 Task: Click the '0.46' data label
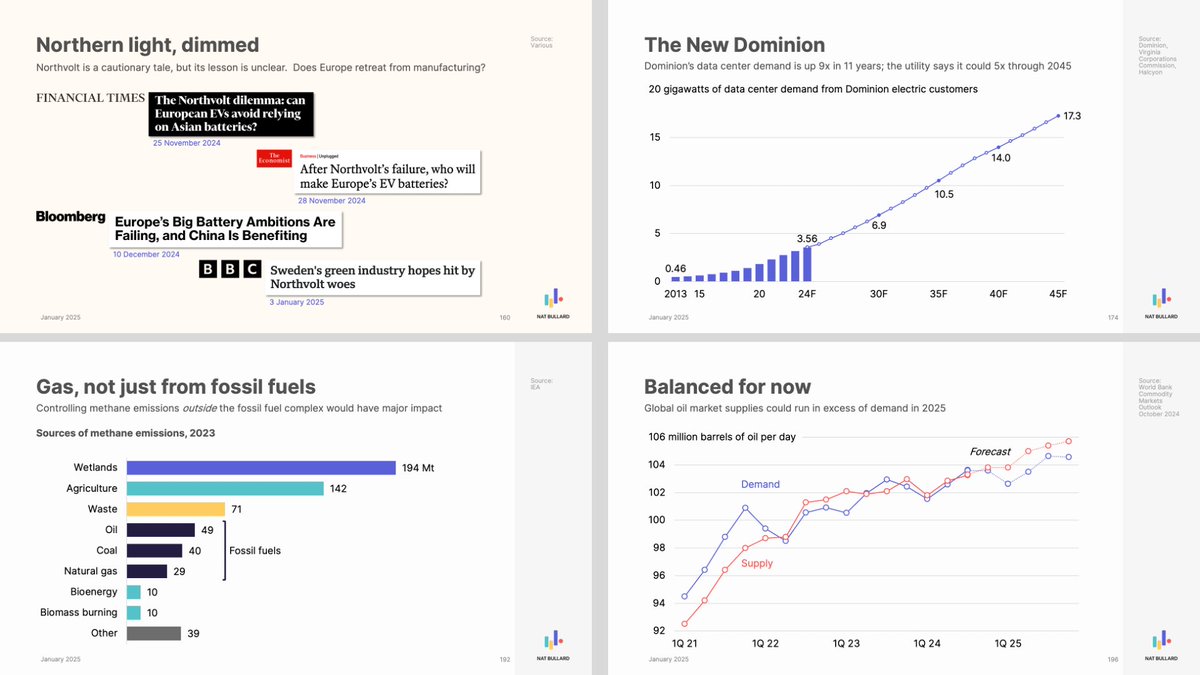click(x=675, y=268)
